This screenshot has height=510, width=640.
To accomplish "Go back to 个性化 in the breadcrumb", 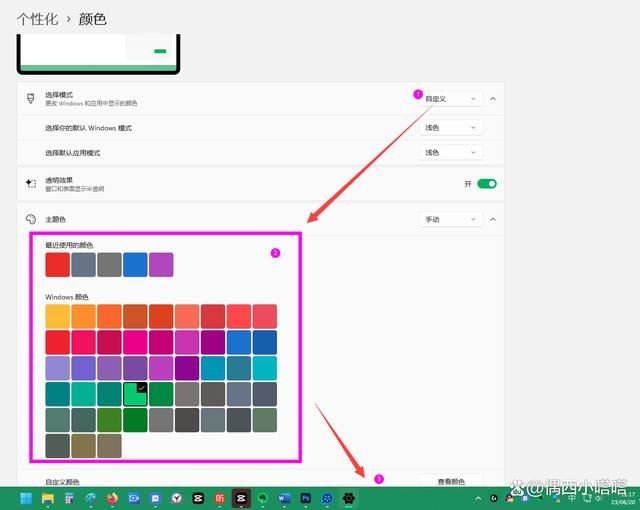I will coord(38,19).
